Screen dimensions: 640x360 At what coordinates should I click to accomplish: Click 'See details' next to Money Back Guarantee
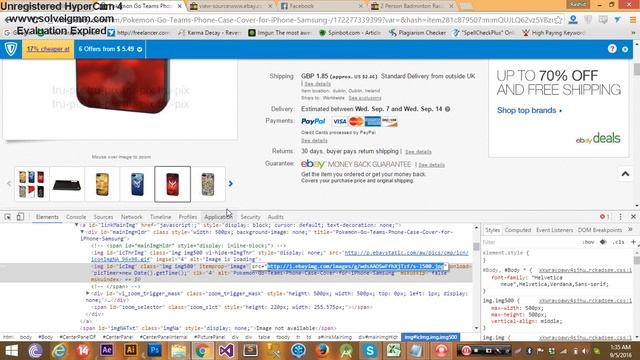pos(431,165)
